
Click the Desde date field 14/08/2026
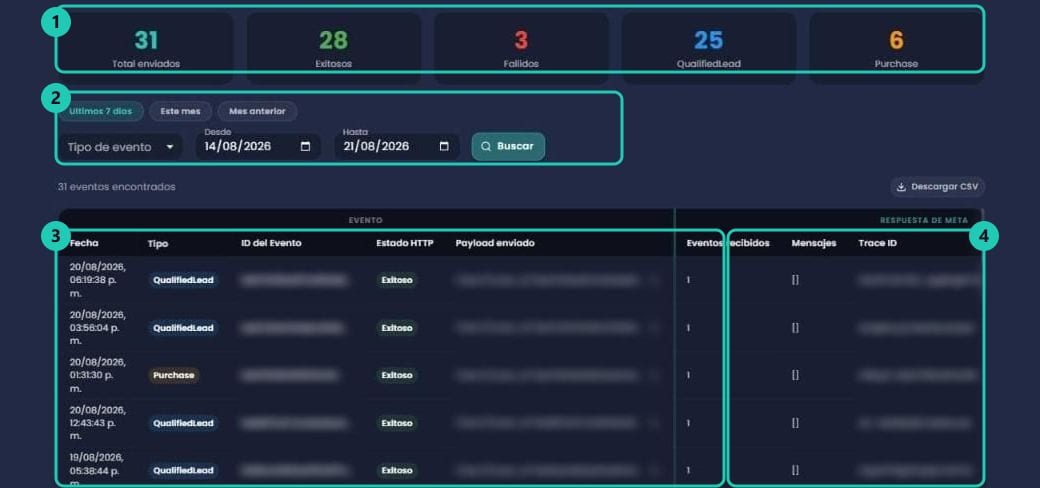point(258,147)
